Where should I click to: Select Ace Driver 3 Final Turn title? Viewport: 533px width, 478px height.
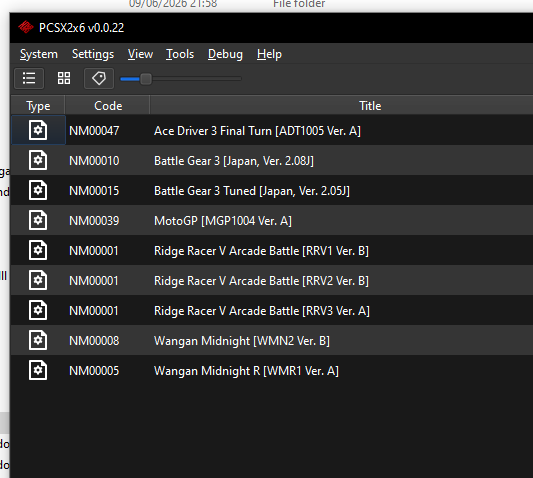click(257, 131)
